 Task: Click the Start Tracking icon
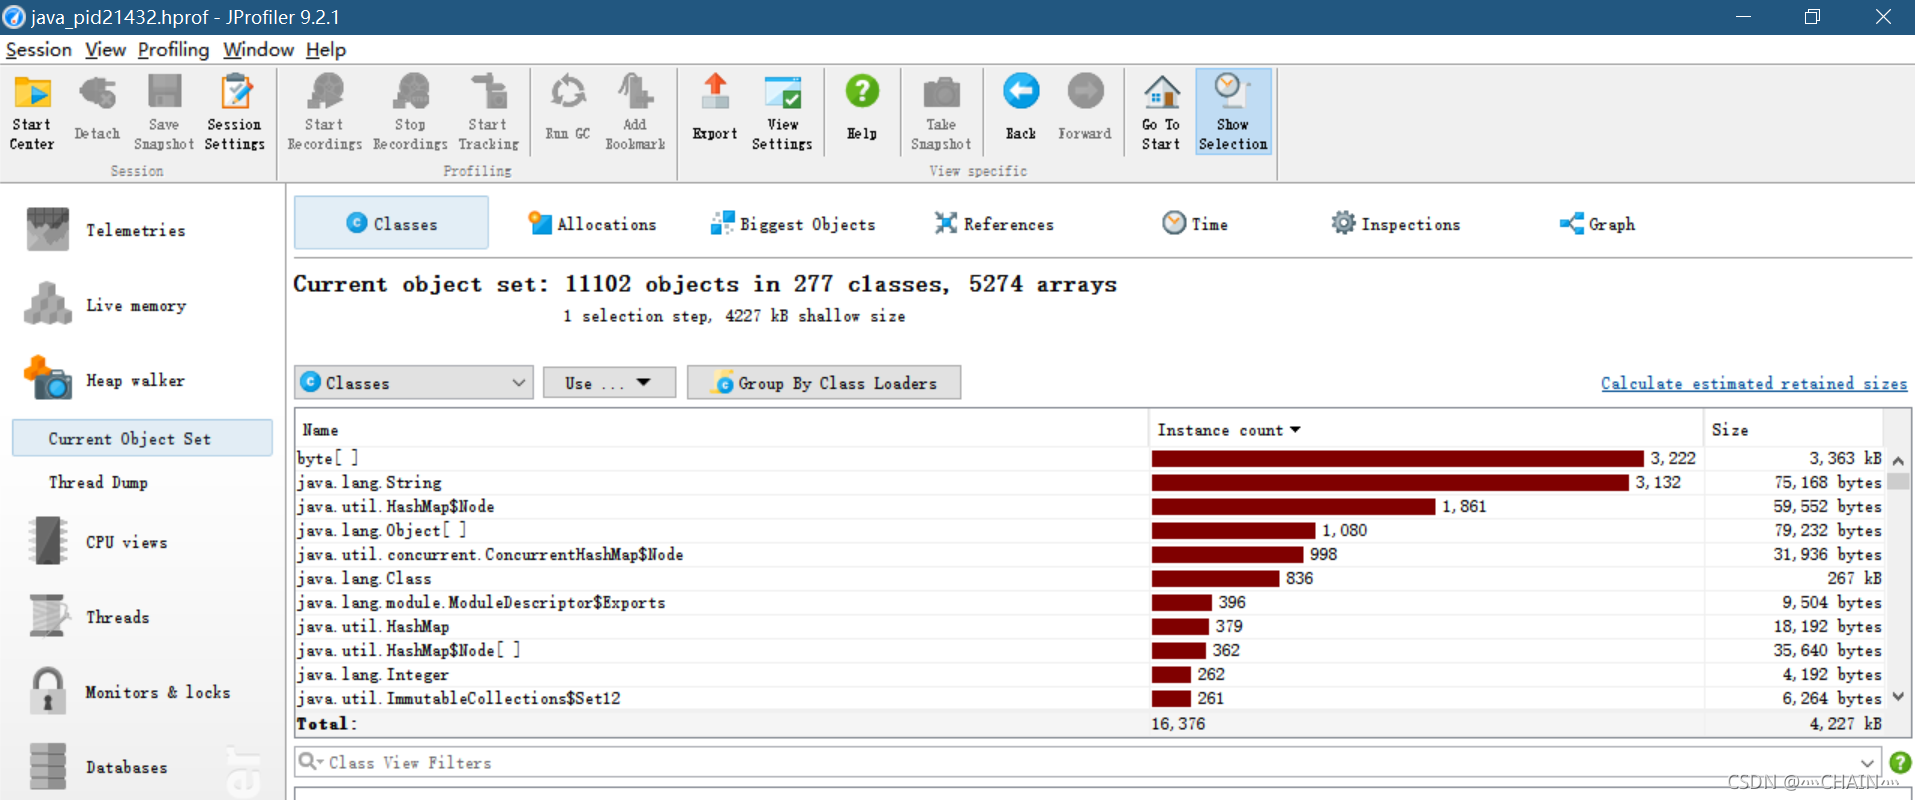pos(488,112)
